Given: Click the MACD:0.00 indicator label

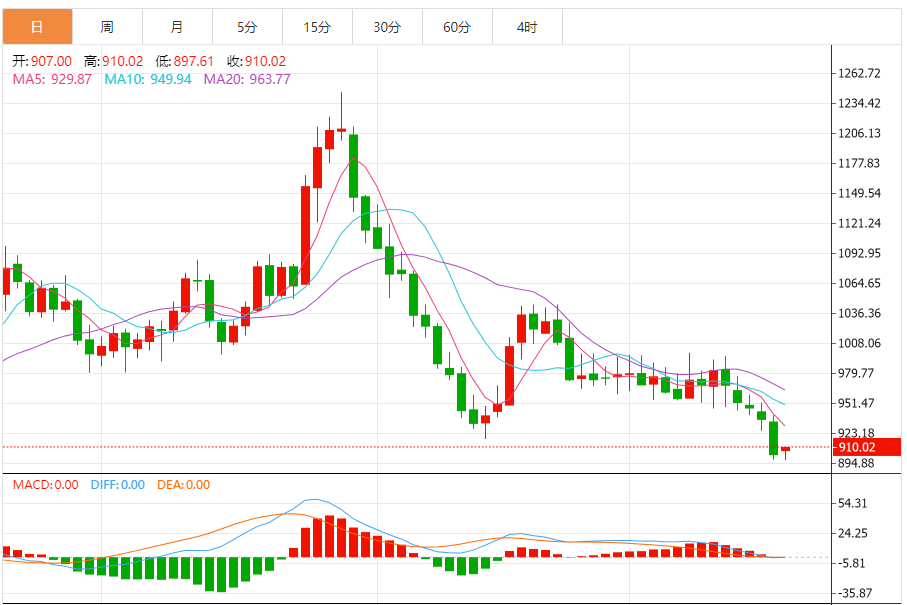Looking at the screenshot, I should (46, 485).
